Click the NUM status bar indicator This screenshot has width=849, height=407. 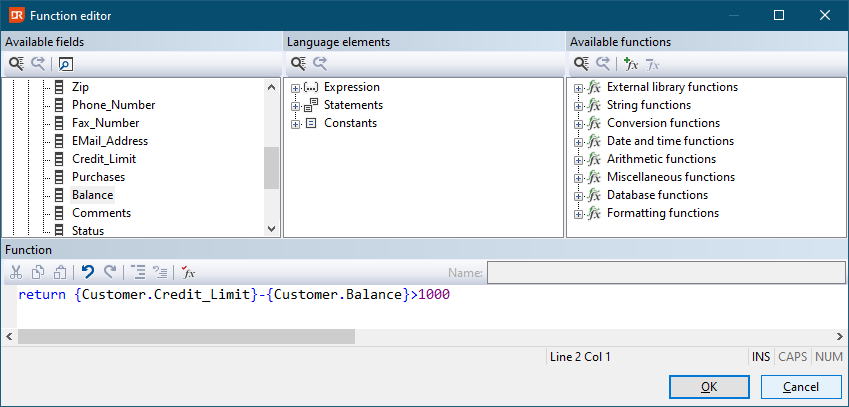click(829, 357)
